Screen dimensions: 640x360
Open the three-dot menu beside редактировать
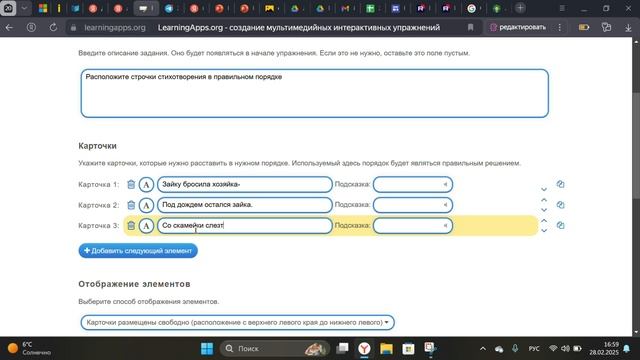click(560, 27)
